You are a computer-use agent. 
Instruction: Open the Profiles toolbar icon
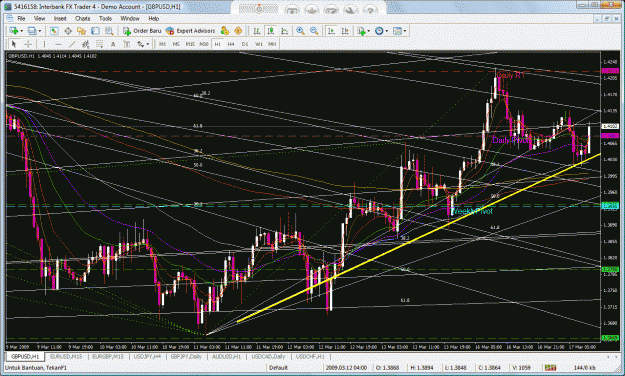[x=31, y=31]
